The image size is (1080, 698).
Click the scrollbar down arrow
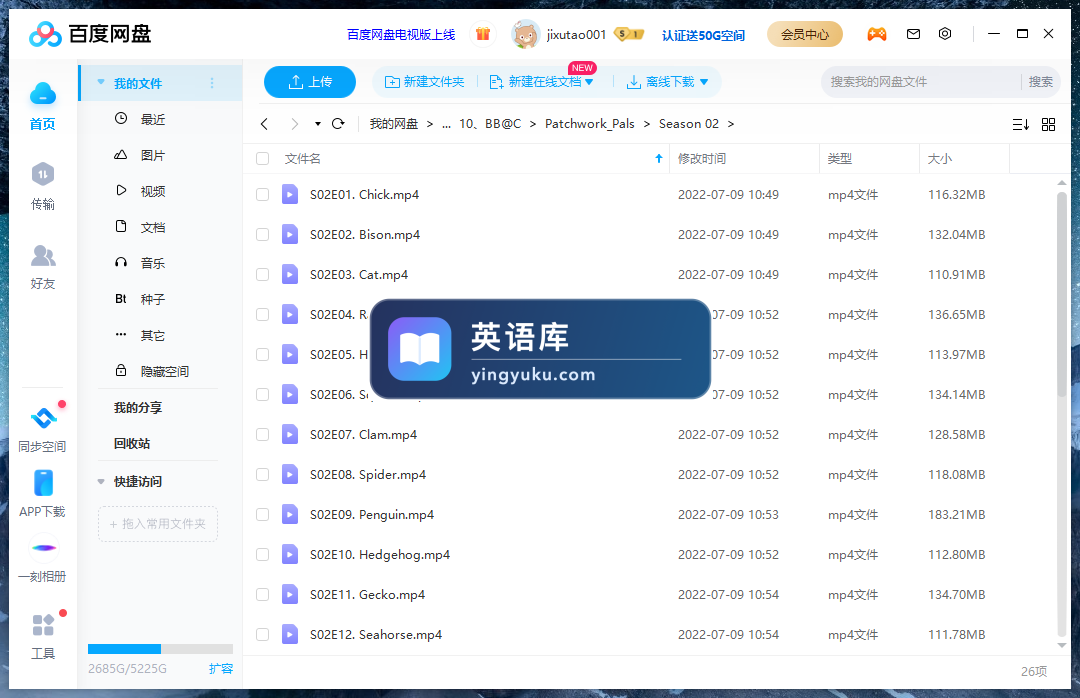click(x=1061, y=646)
